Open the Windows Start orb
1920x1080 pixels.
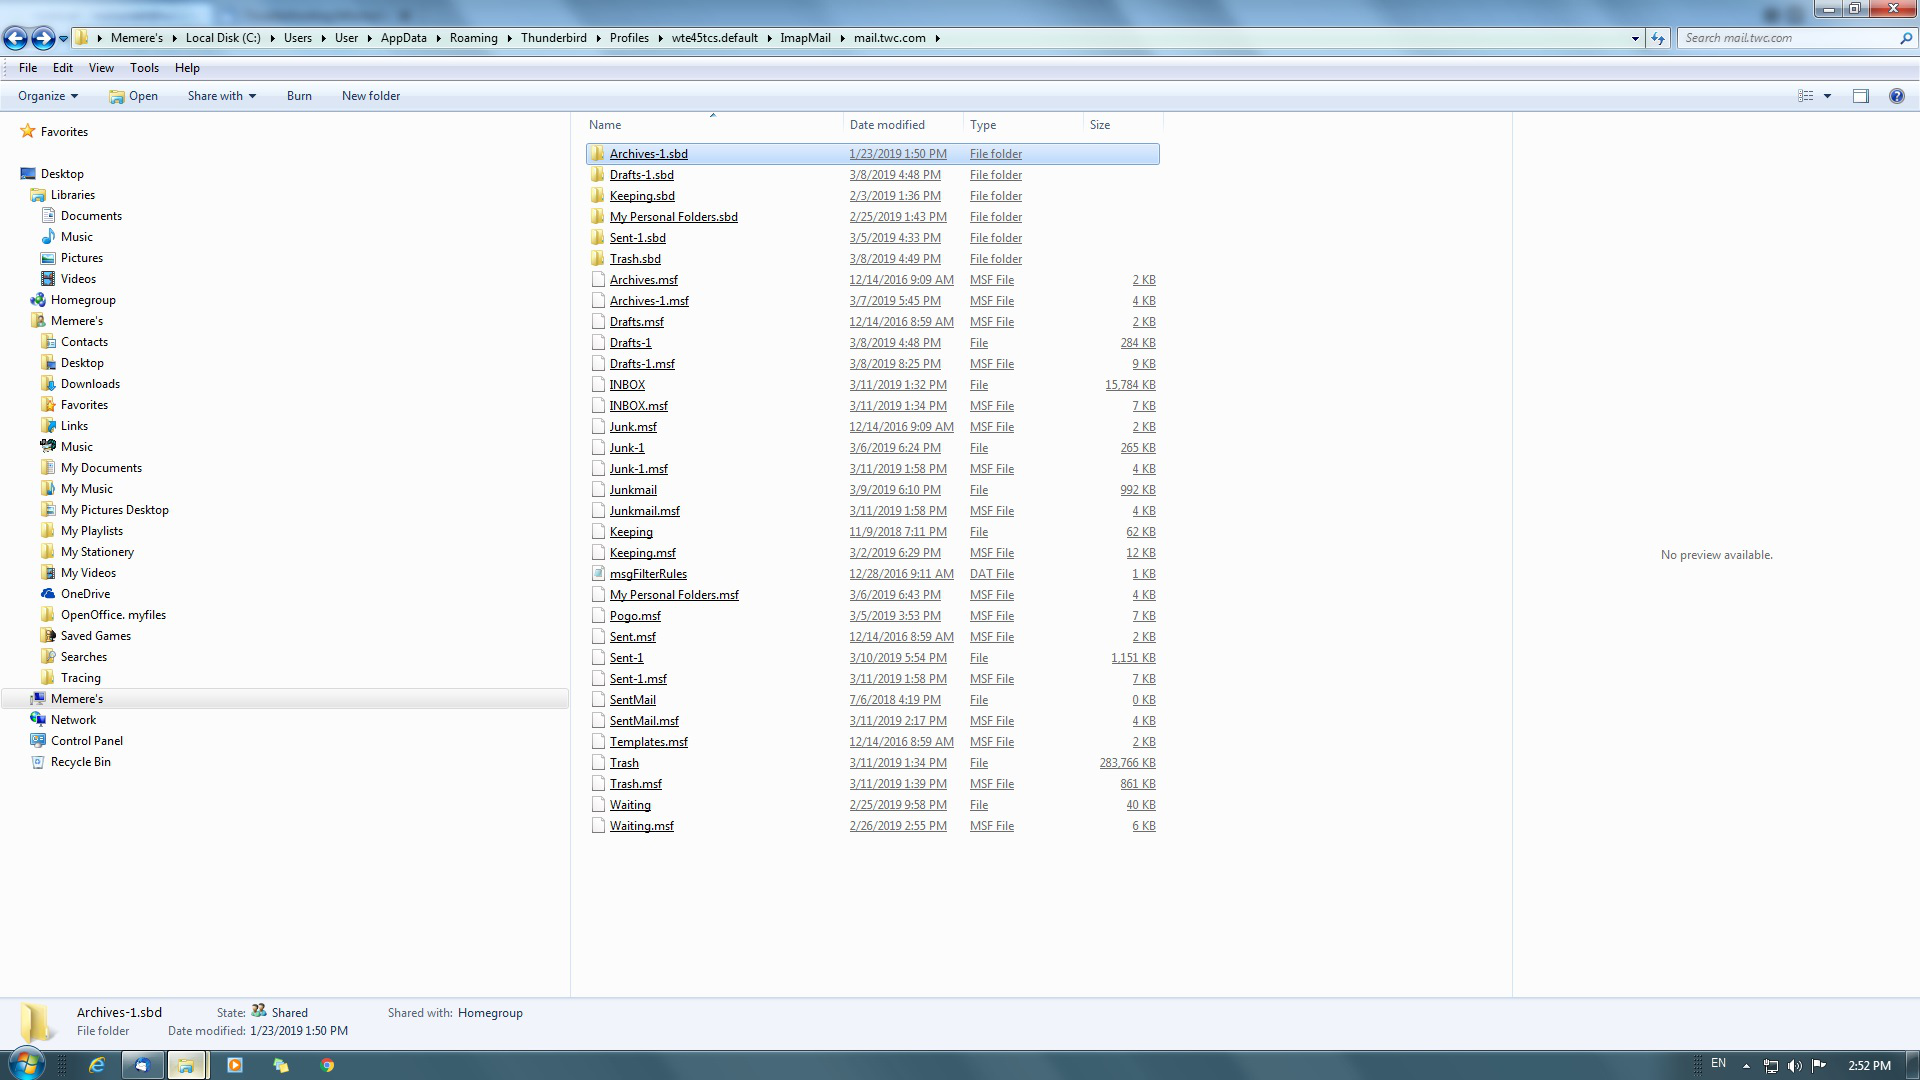coord(26,1064)
